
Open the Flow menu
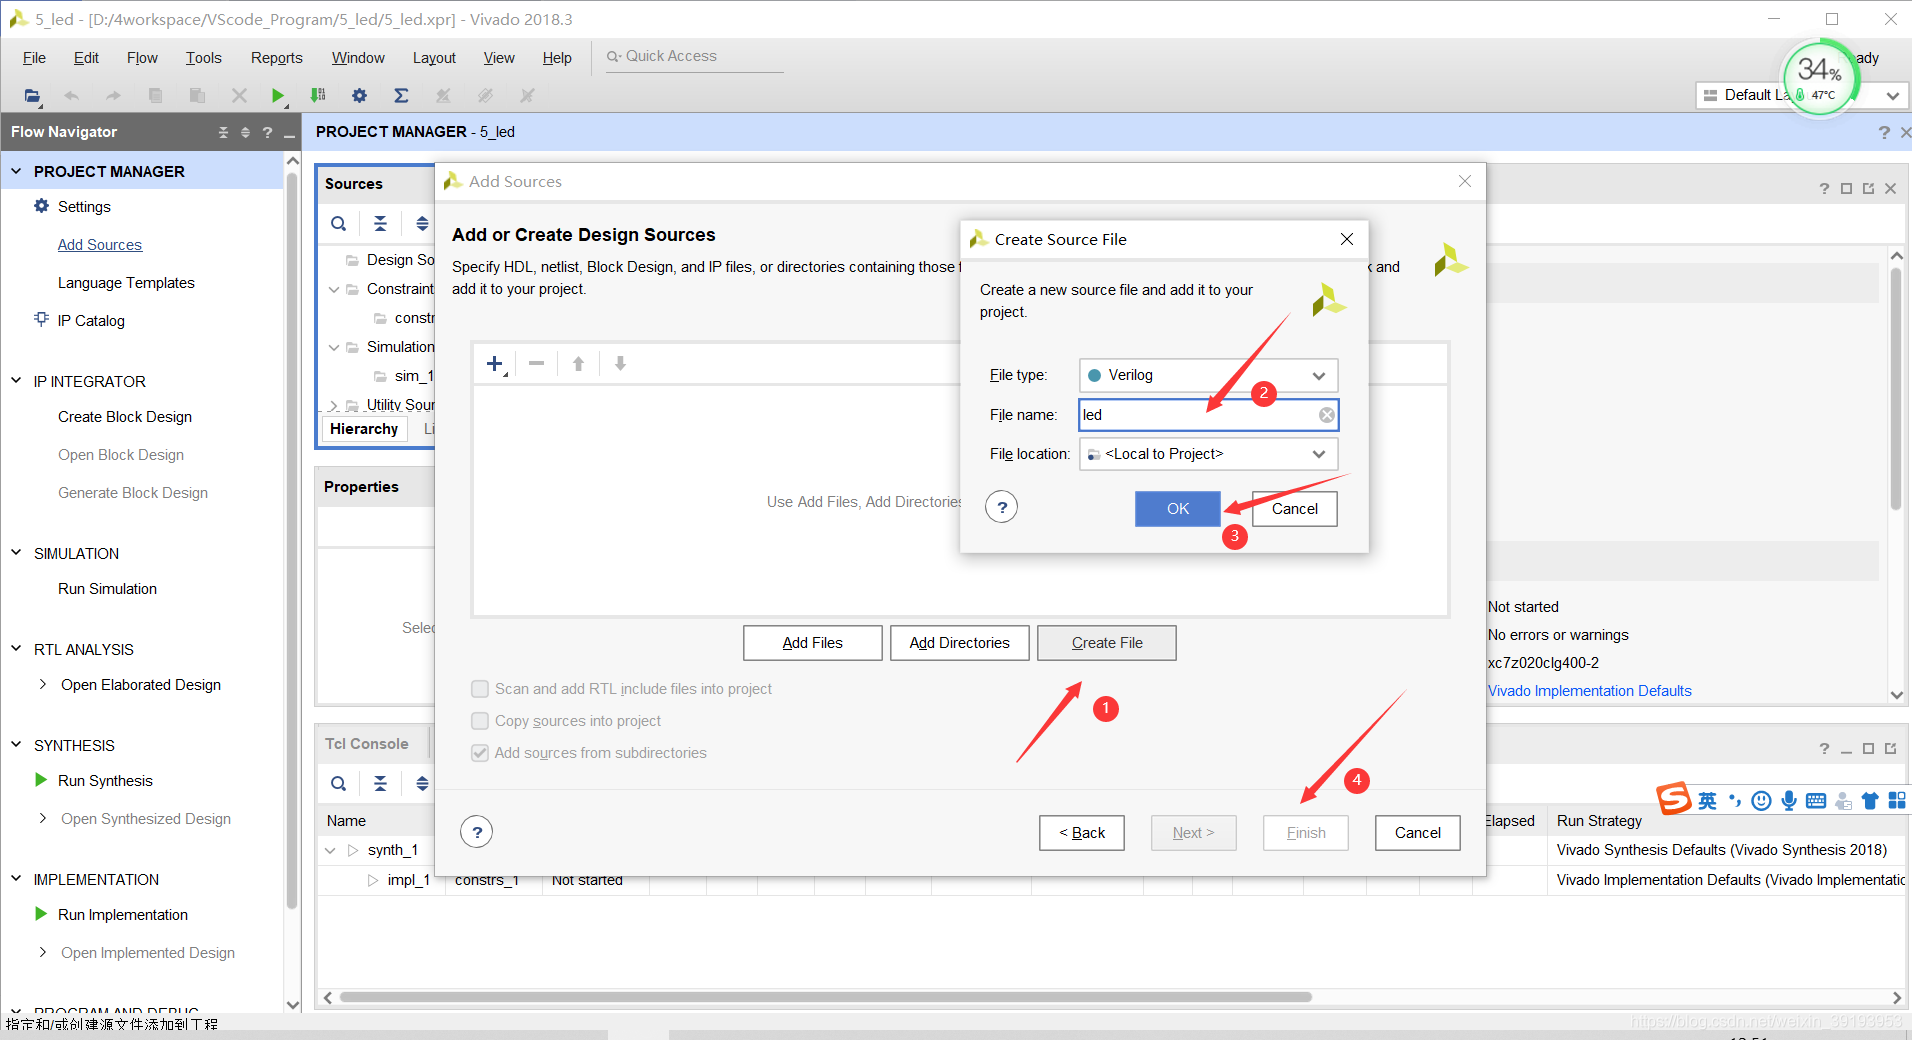pyautogui.click(x=142, y=58)
